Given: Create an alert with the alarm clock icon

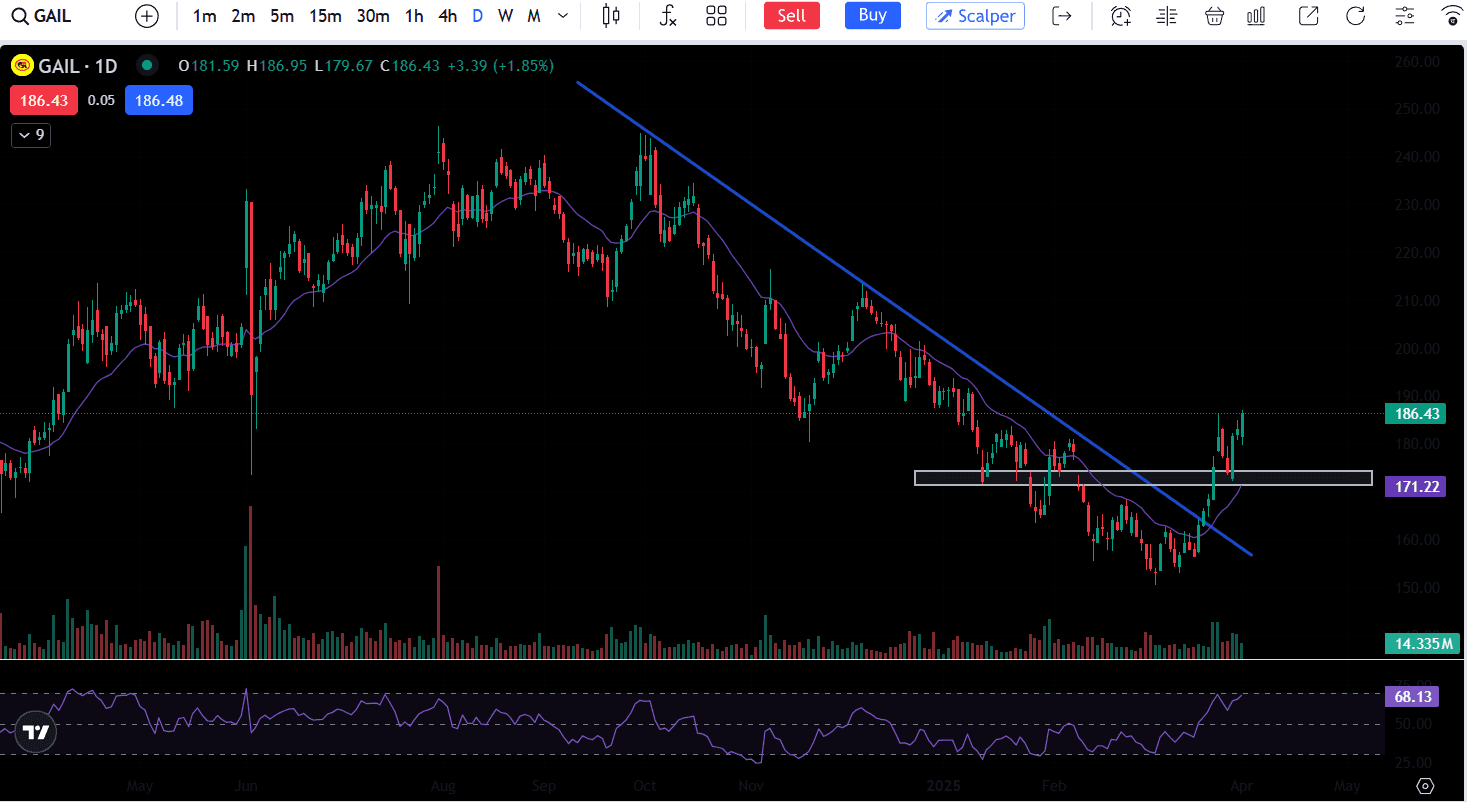Looking at the screenshot, I should pyautogui.click(x=1121, y=16).
